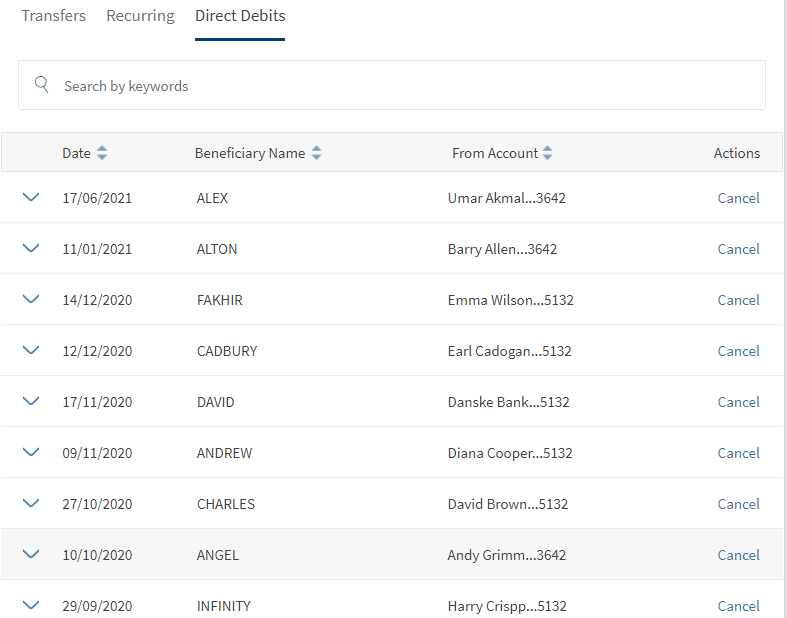Screen dimensions: 787x618
Task: Expand the ANGEL row chevron
Action: (31, 555)
